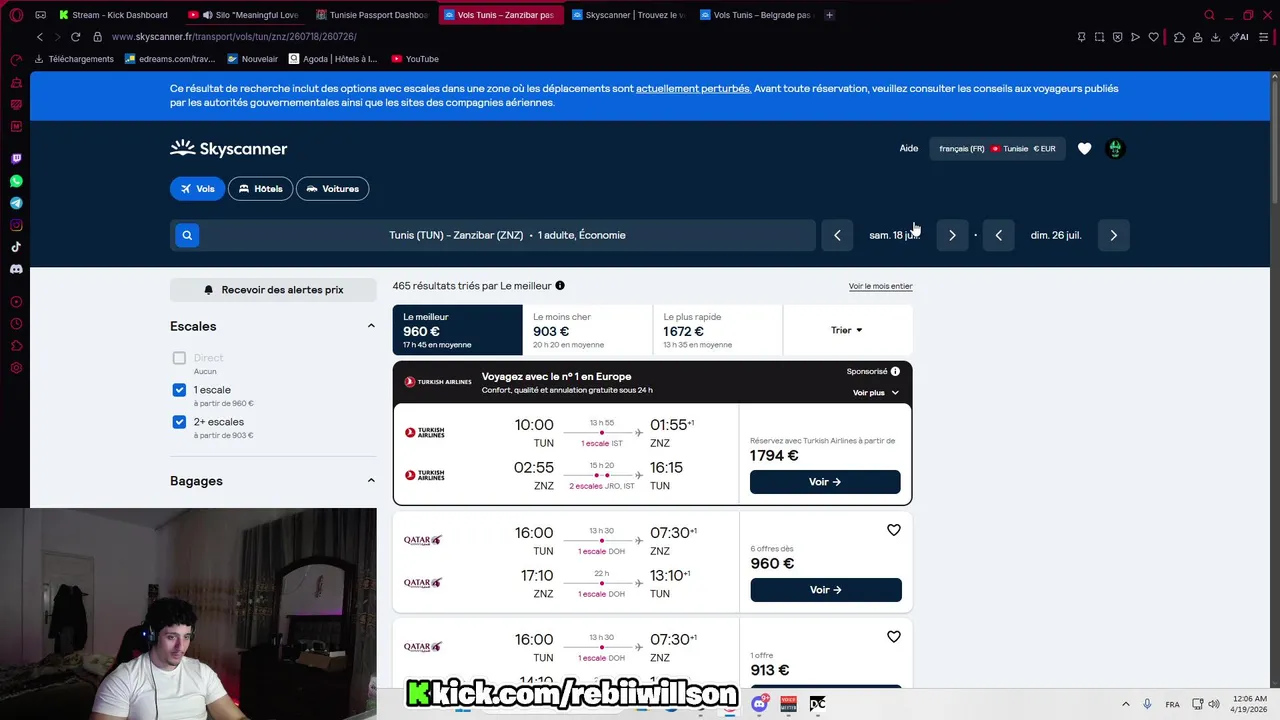Image resolution: width=1280 pixels, height=720 pixels.
Task: Save the 960 € Qatar flight heart
Action: [x=894, y=530]
